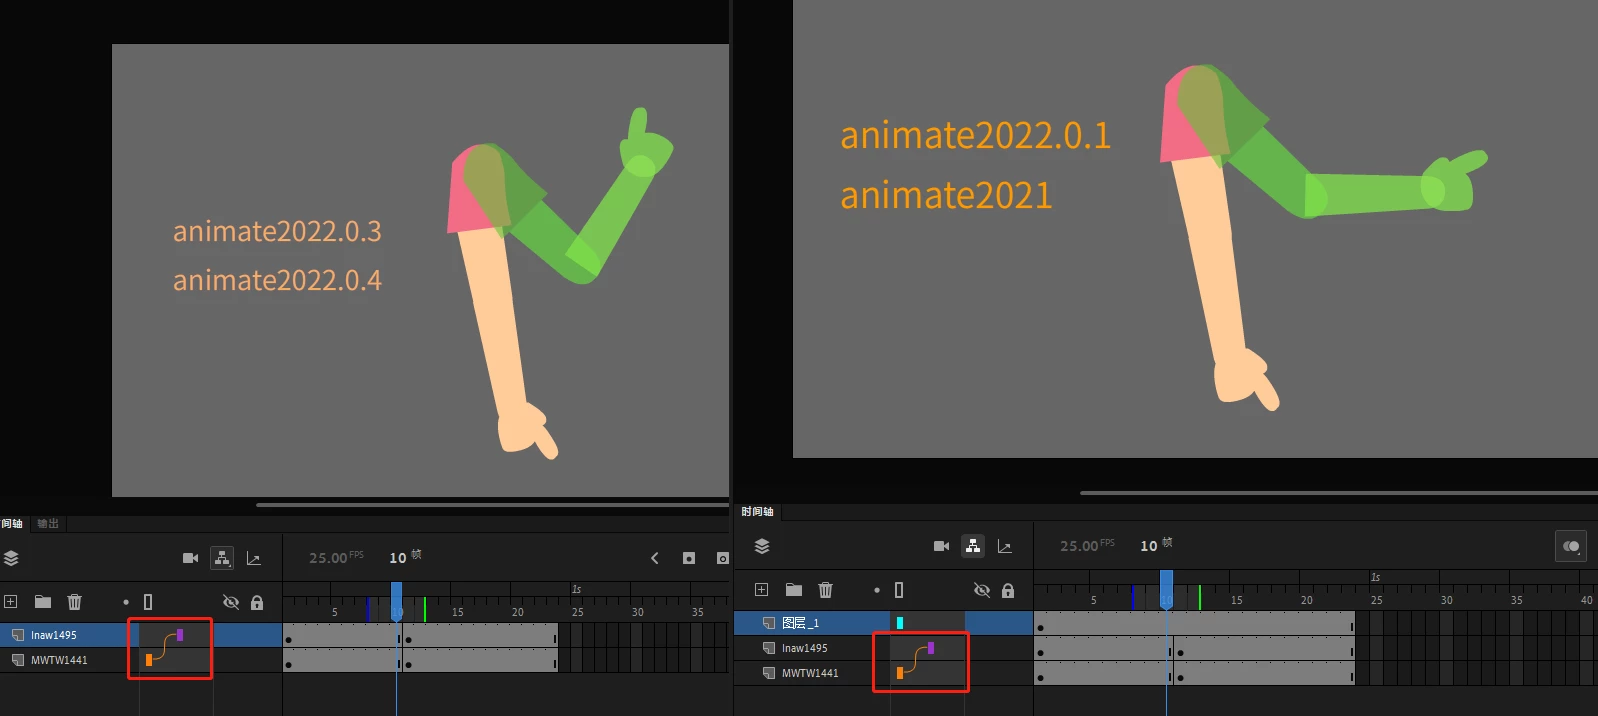
Task: Create new folder in left timeline
Action: pos(43,602)
